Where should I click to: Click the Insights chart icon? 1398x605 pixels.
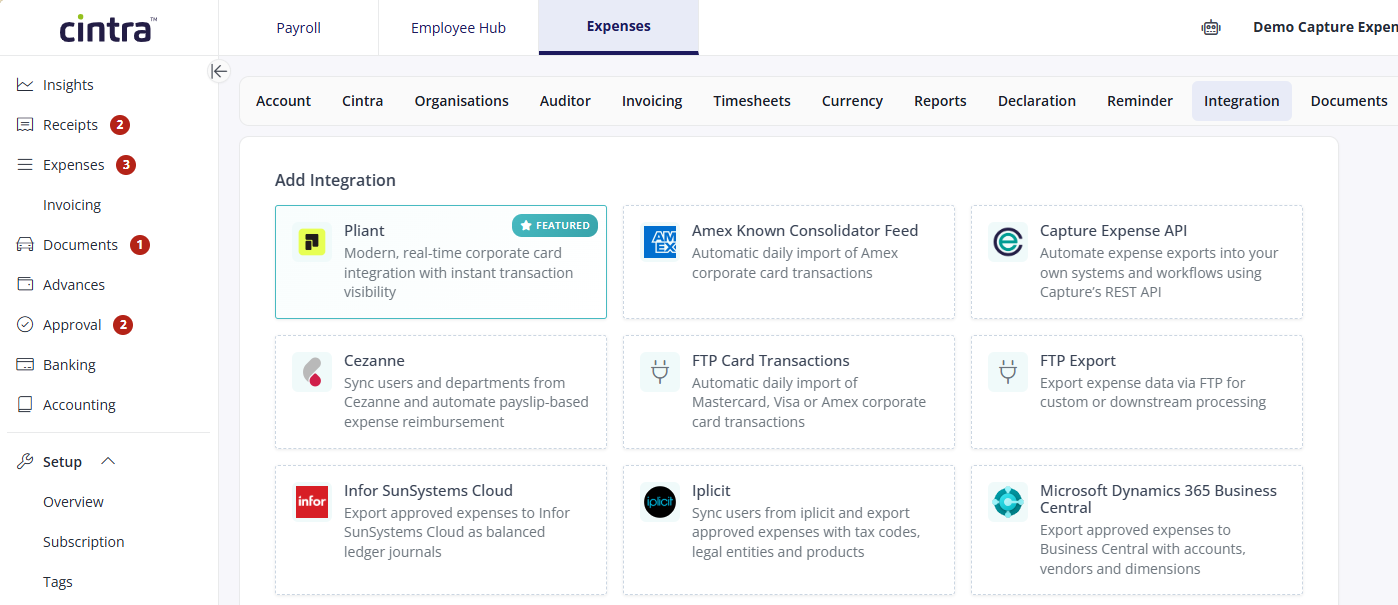coord(25,85)
